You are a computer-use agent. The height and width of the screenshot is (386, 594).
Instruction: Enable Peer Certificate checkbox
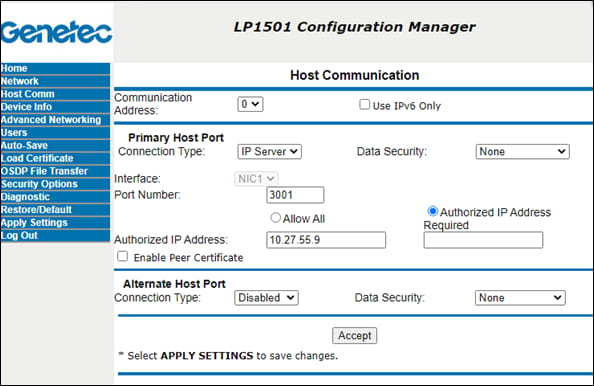coord(122,256)
